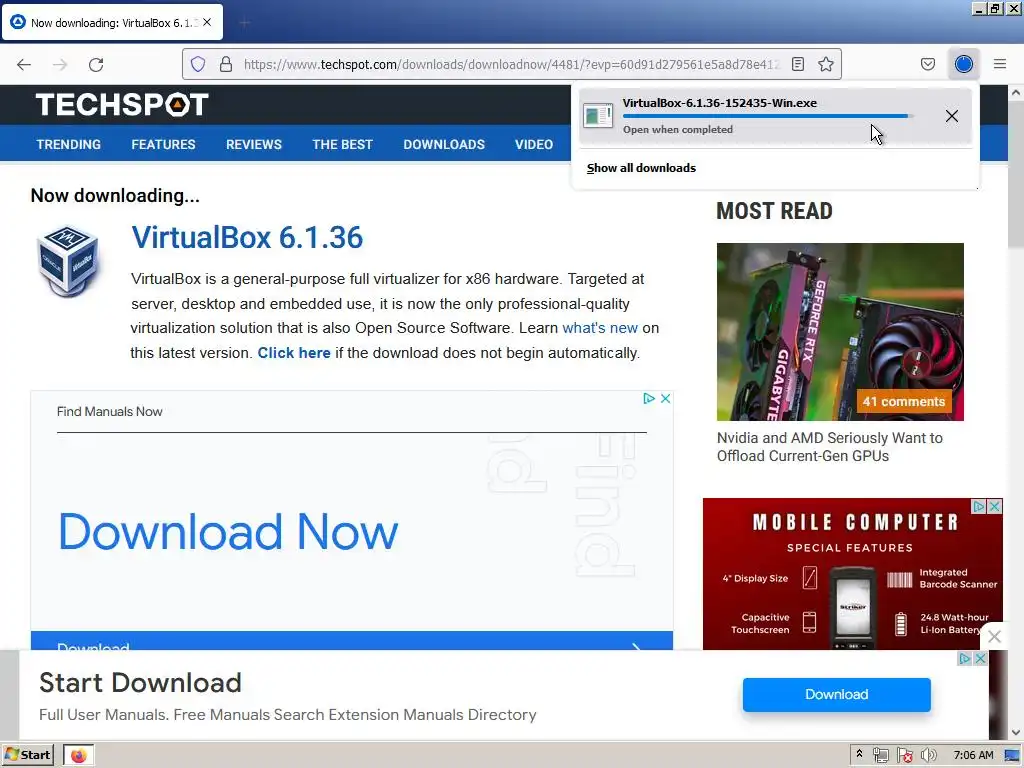1024x768 pixels.
Task: Open the DOWNLOADS section
Action: 444,144
